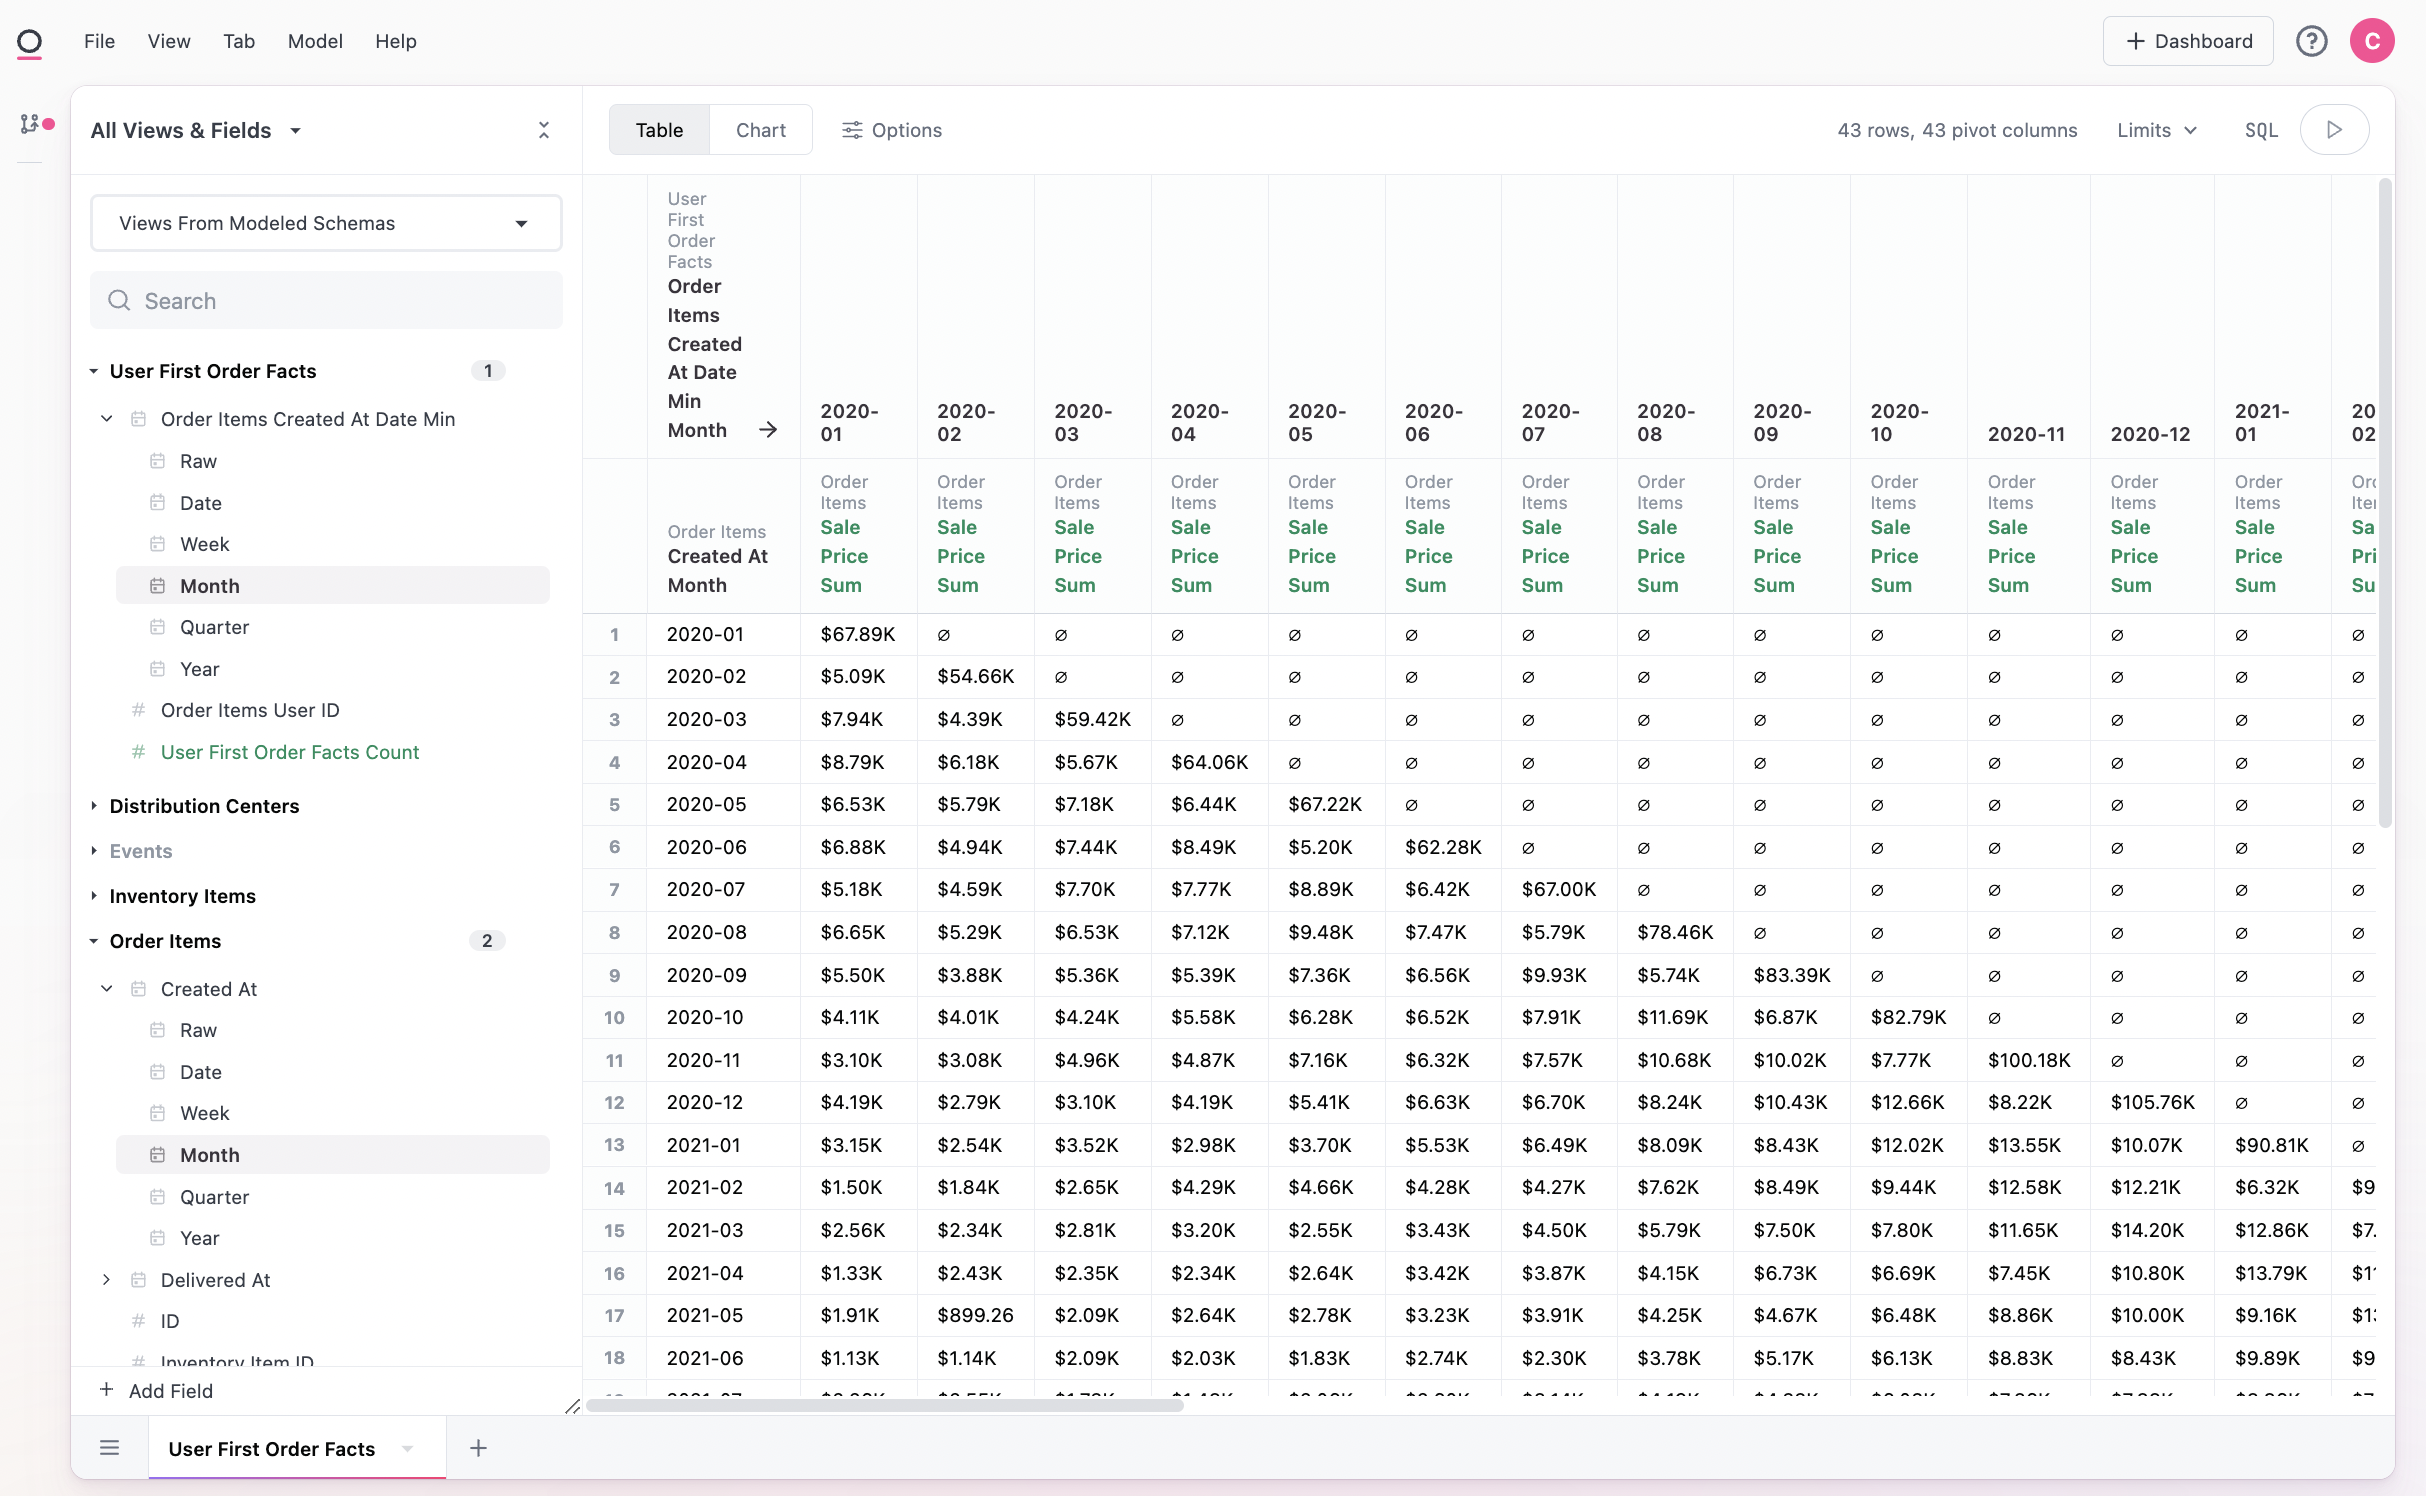The image size is (2426, 1496).
Task: Click the git branch icon in sidebar
Action: click(x=30, y=124)
